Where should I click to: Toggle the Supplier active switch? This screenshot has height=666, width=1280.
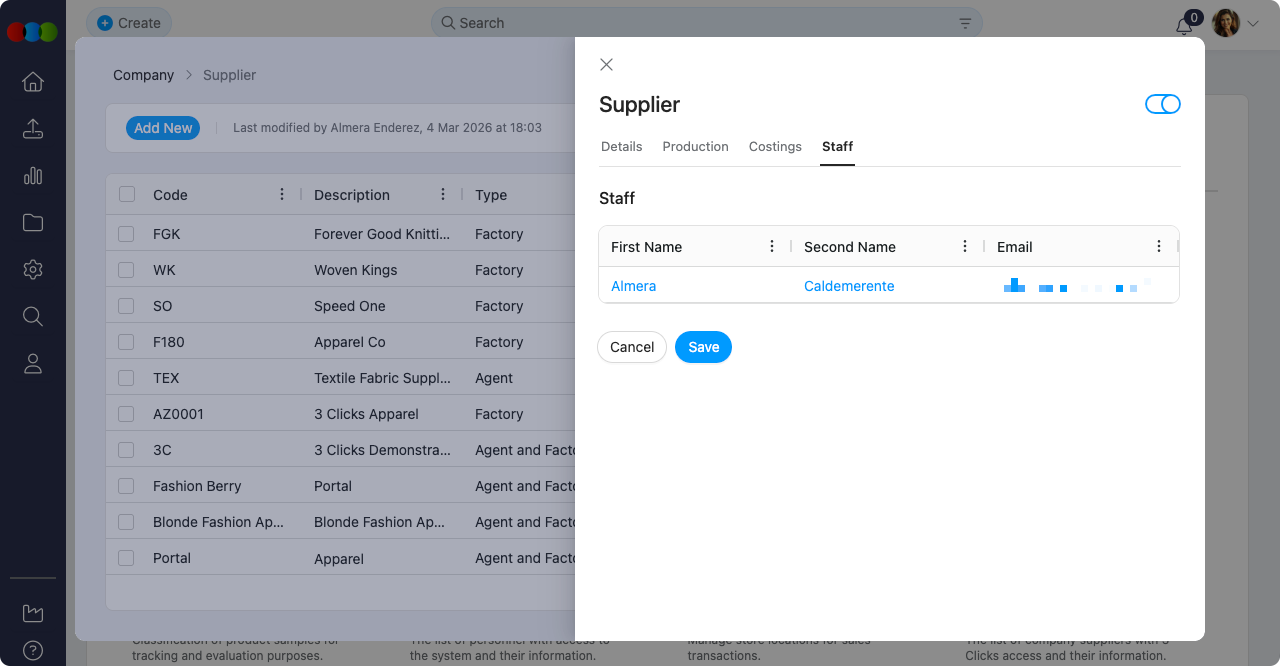(x=1162, y=104)
